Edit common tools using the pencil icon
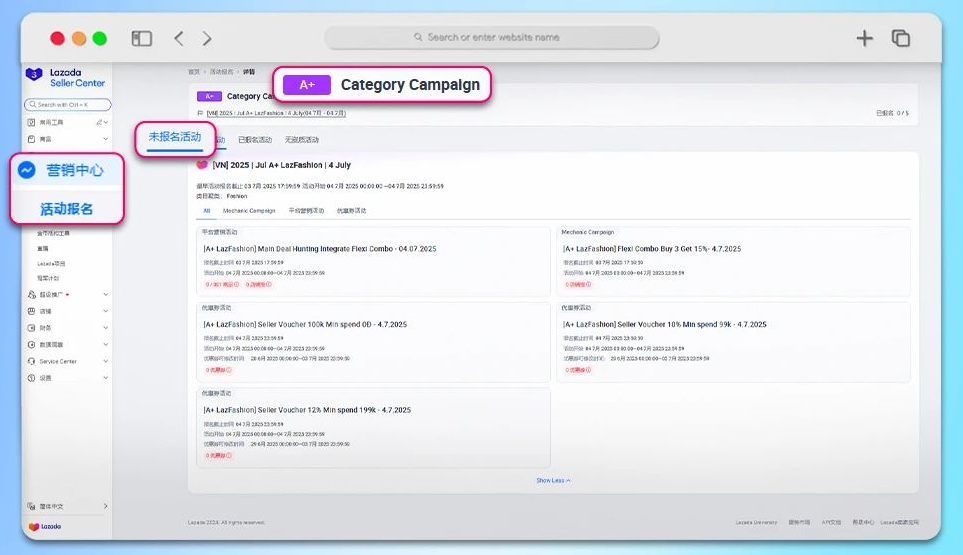Screen dimensions: 963x555 (x=99, y=122)
